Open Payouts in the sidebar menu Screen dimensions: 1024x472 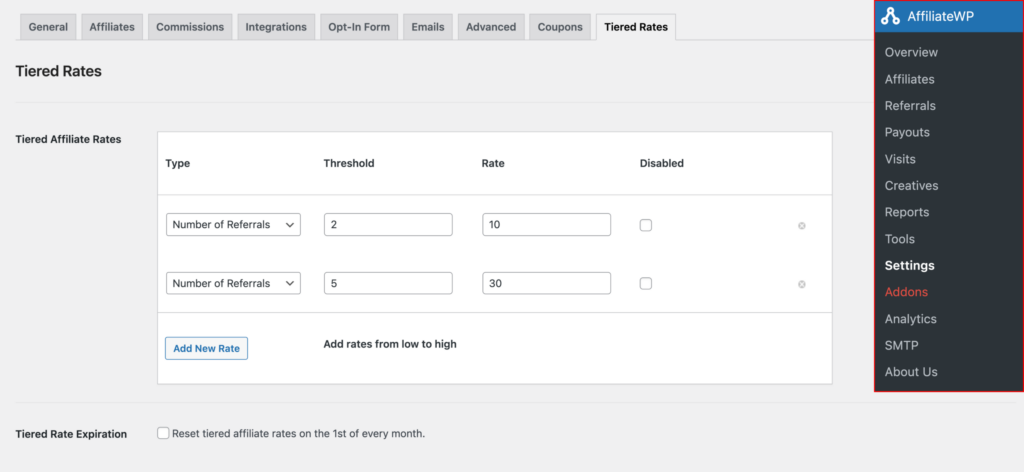(907, 133)
